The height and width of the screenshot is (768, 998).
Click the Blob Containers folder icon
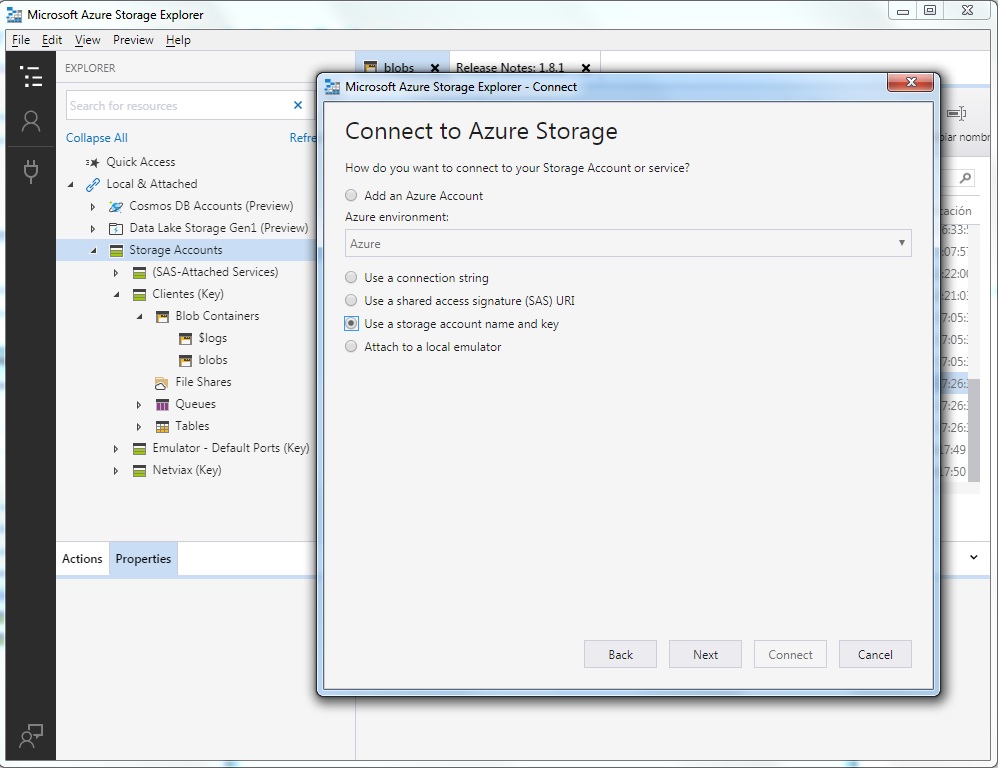click(162, 316)
